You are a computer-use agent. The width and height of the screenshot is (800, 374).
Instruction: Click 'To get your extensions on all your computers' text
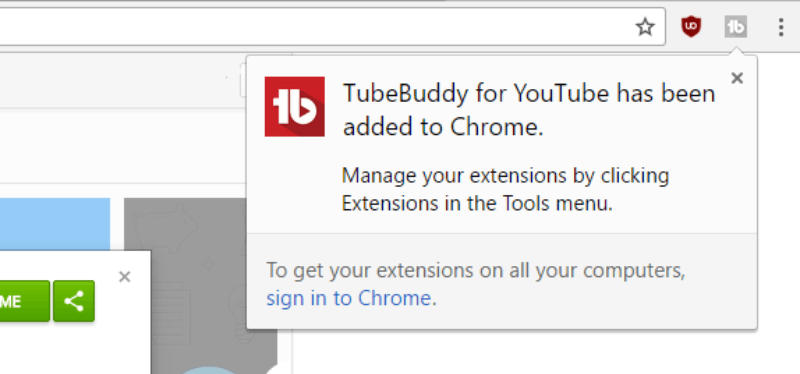point(476,270)
